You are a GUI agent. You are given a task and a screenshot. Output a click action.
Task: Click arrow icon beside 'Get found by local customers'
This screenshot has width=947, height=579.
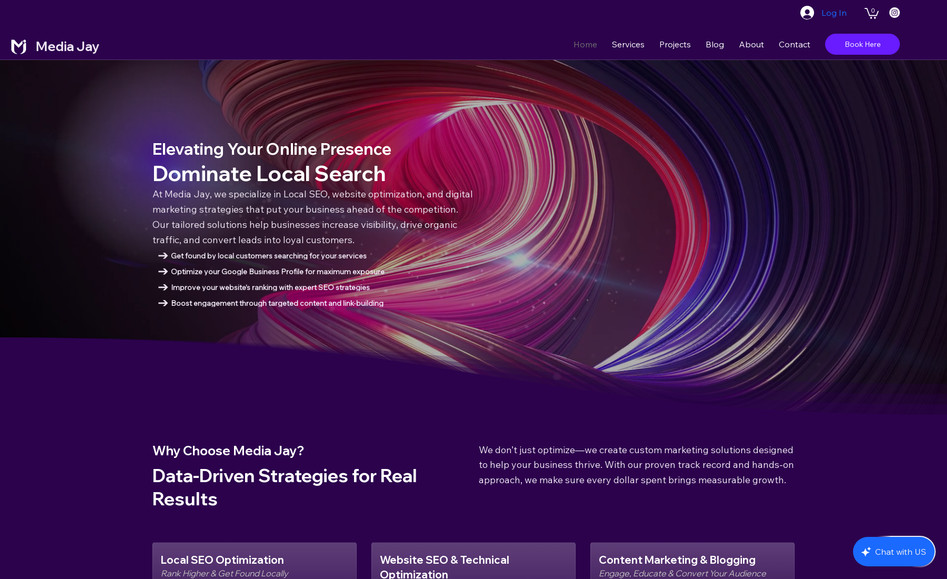[x=163, y=256]
